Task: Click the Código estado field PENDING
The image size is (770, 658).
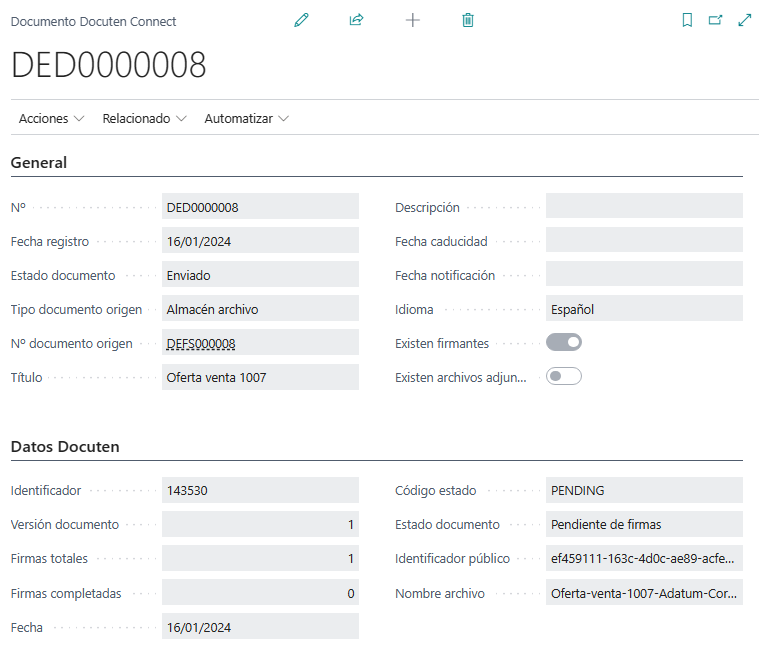Action: [643, 491]
